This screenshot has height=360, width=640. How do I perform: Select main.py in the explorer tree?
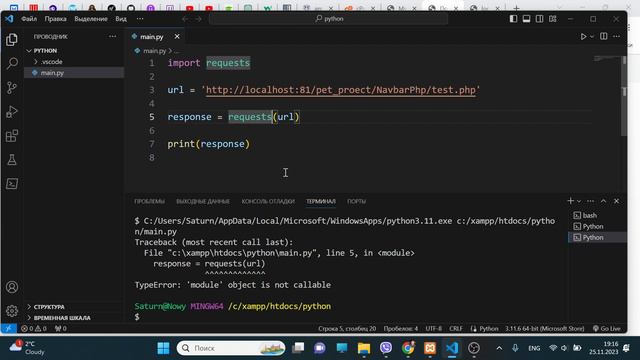tap(73, 73)
